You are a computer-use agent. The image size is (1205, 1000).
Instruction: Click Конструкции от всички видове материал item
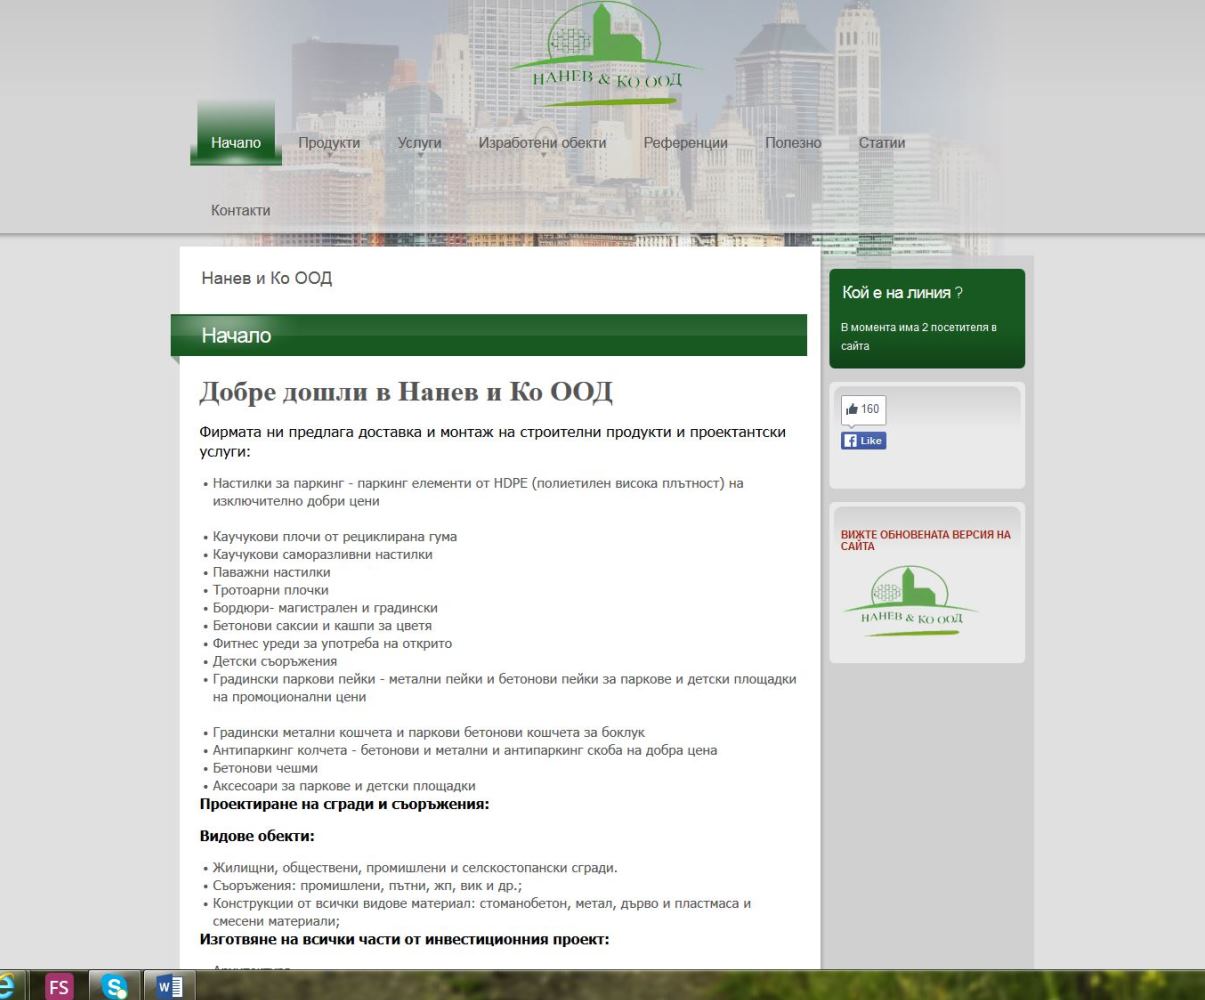(x=482, y=912)
